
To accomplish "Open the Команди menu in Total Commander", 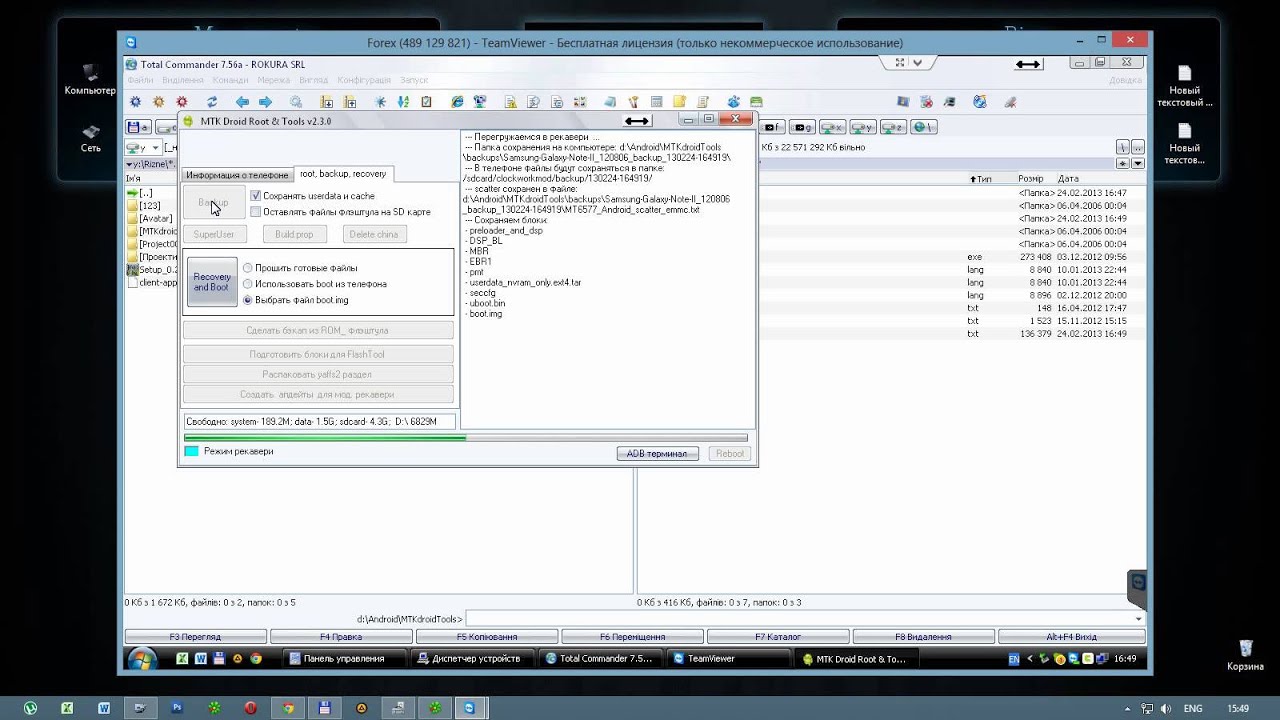I will pyautogui.click(x=230, y=80).
